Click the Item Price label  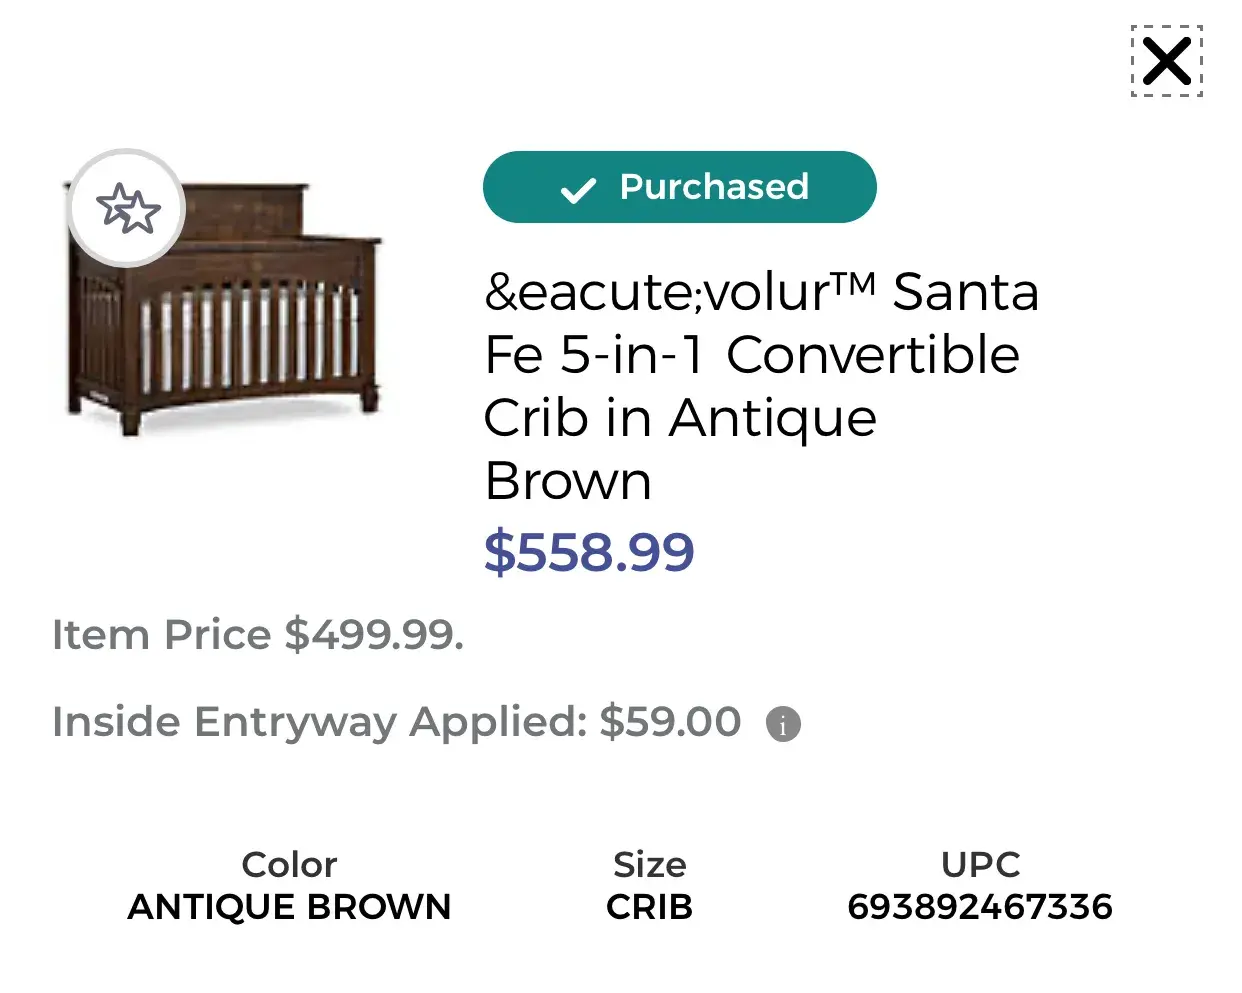click(x=161, y=635)
